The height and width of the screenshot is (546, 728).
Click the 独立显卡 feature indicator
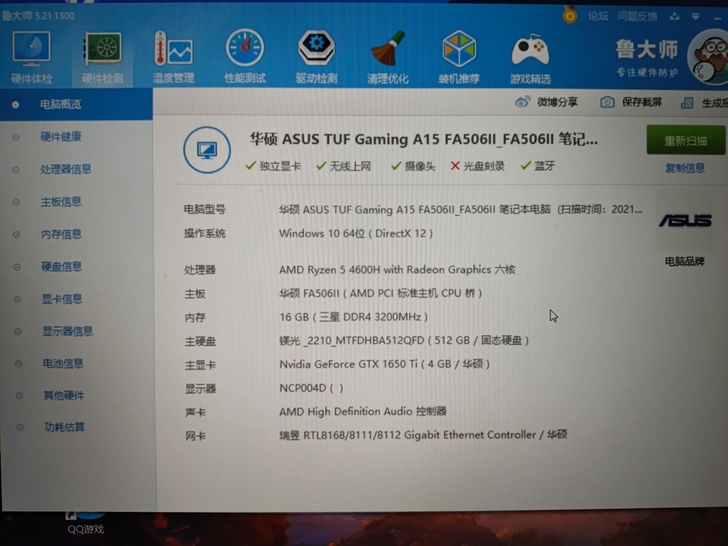[x=273, y=166]
